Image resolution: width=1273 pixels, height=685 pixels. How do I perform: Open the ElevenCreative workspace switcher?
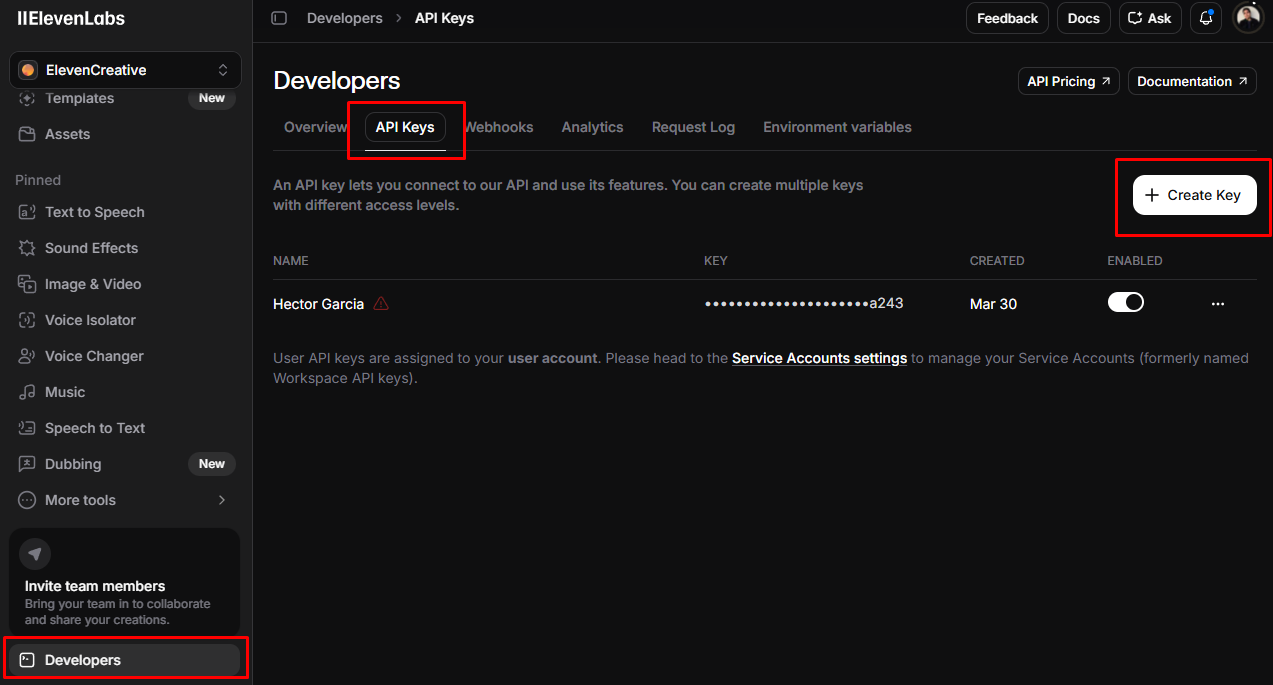(x=125, y=70)
